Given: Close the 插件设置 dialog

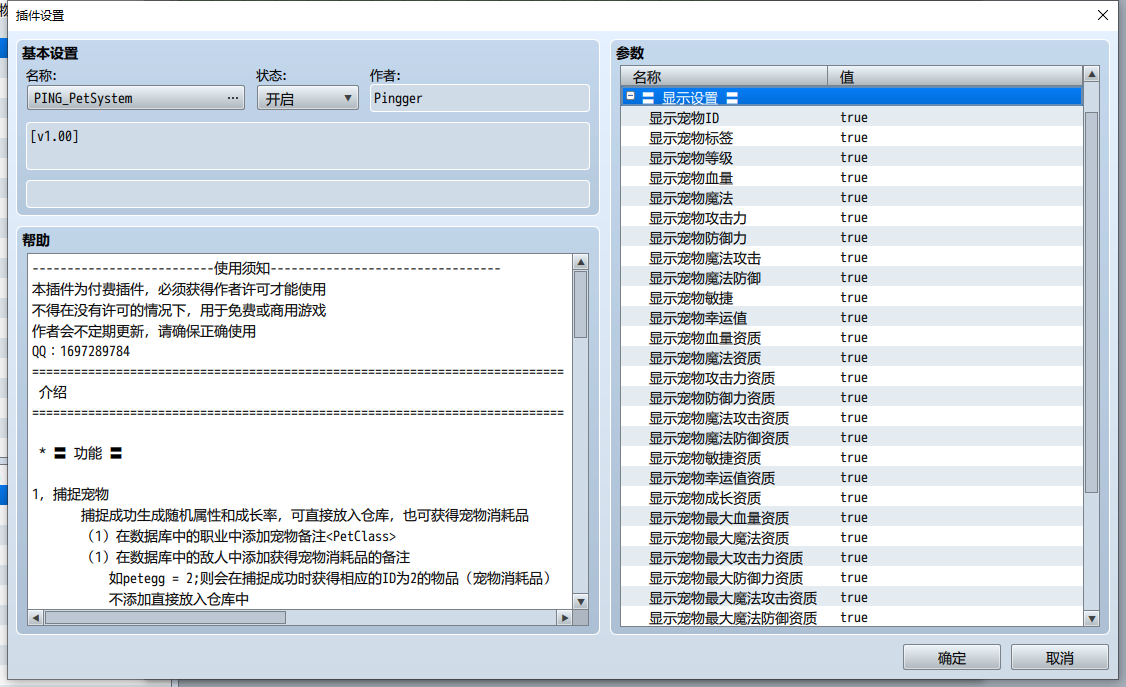Looking at the screenshot, I should point(1103,15).
